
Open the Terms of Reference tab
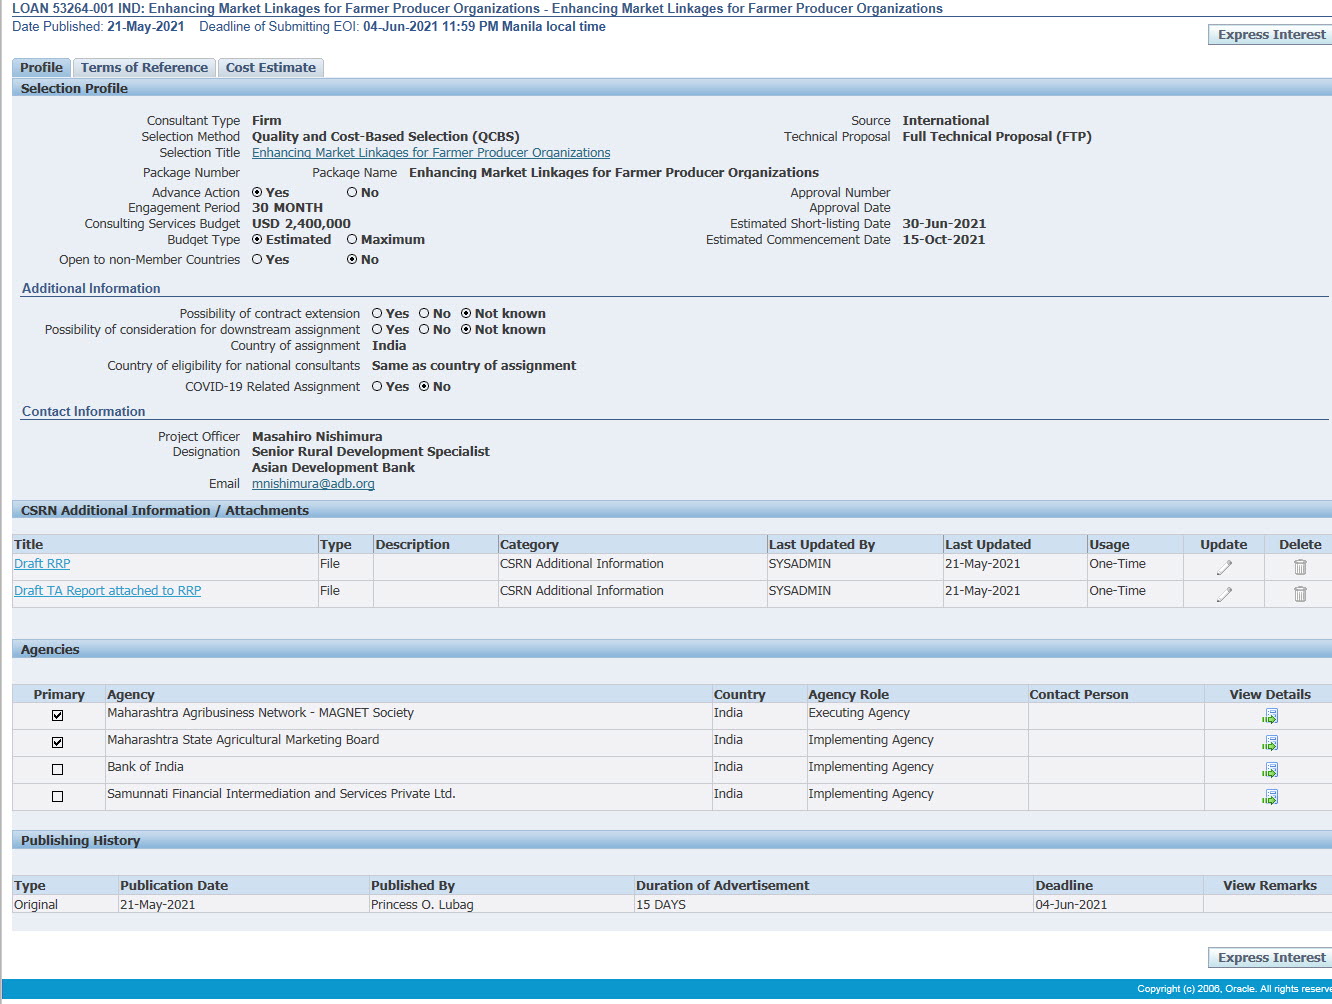click(144, 67)
